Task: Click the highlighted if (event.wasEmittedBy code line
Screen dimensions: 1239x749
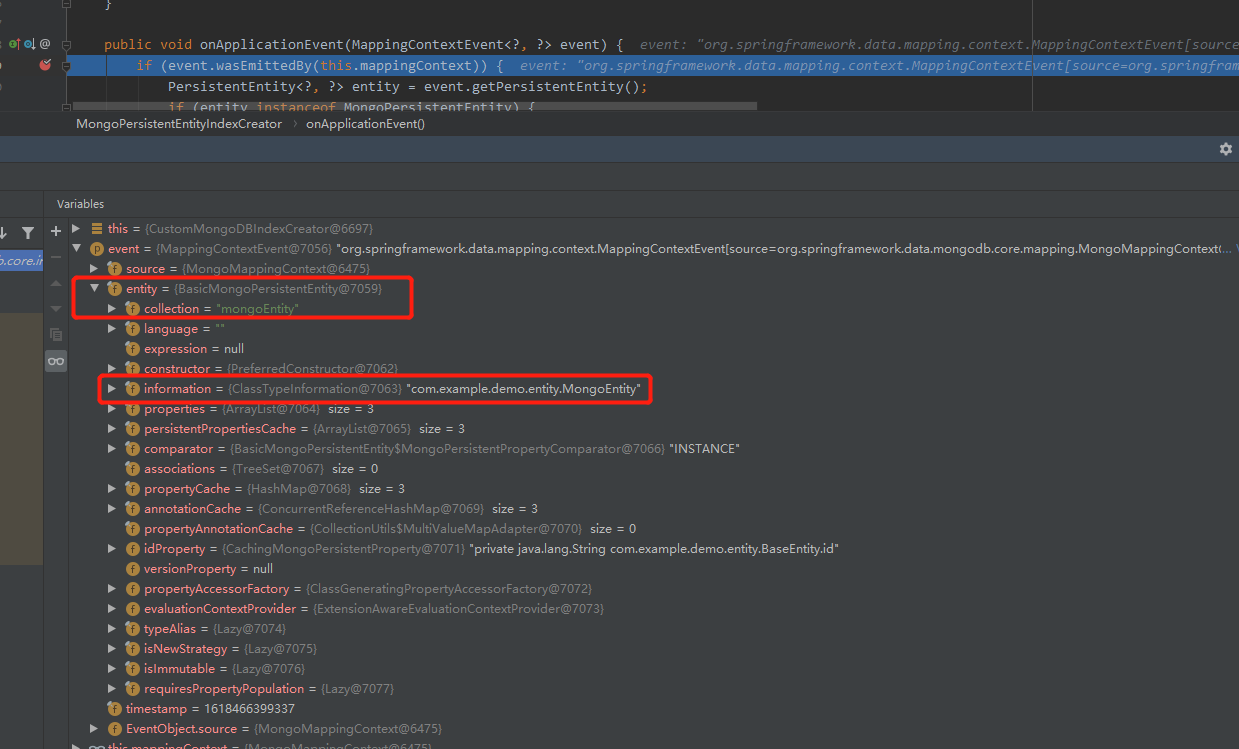Action: 654,66
